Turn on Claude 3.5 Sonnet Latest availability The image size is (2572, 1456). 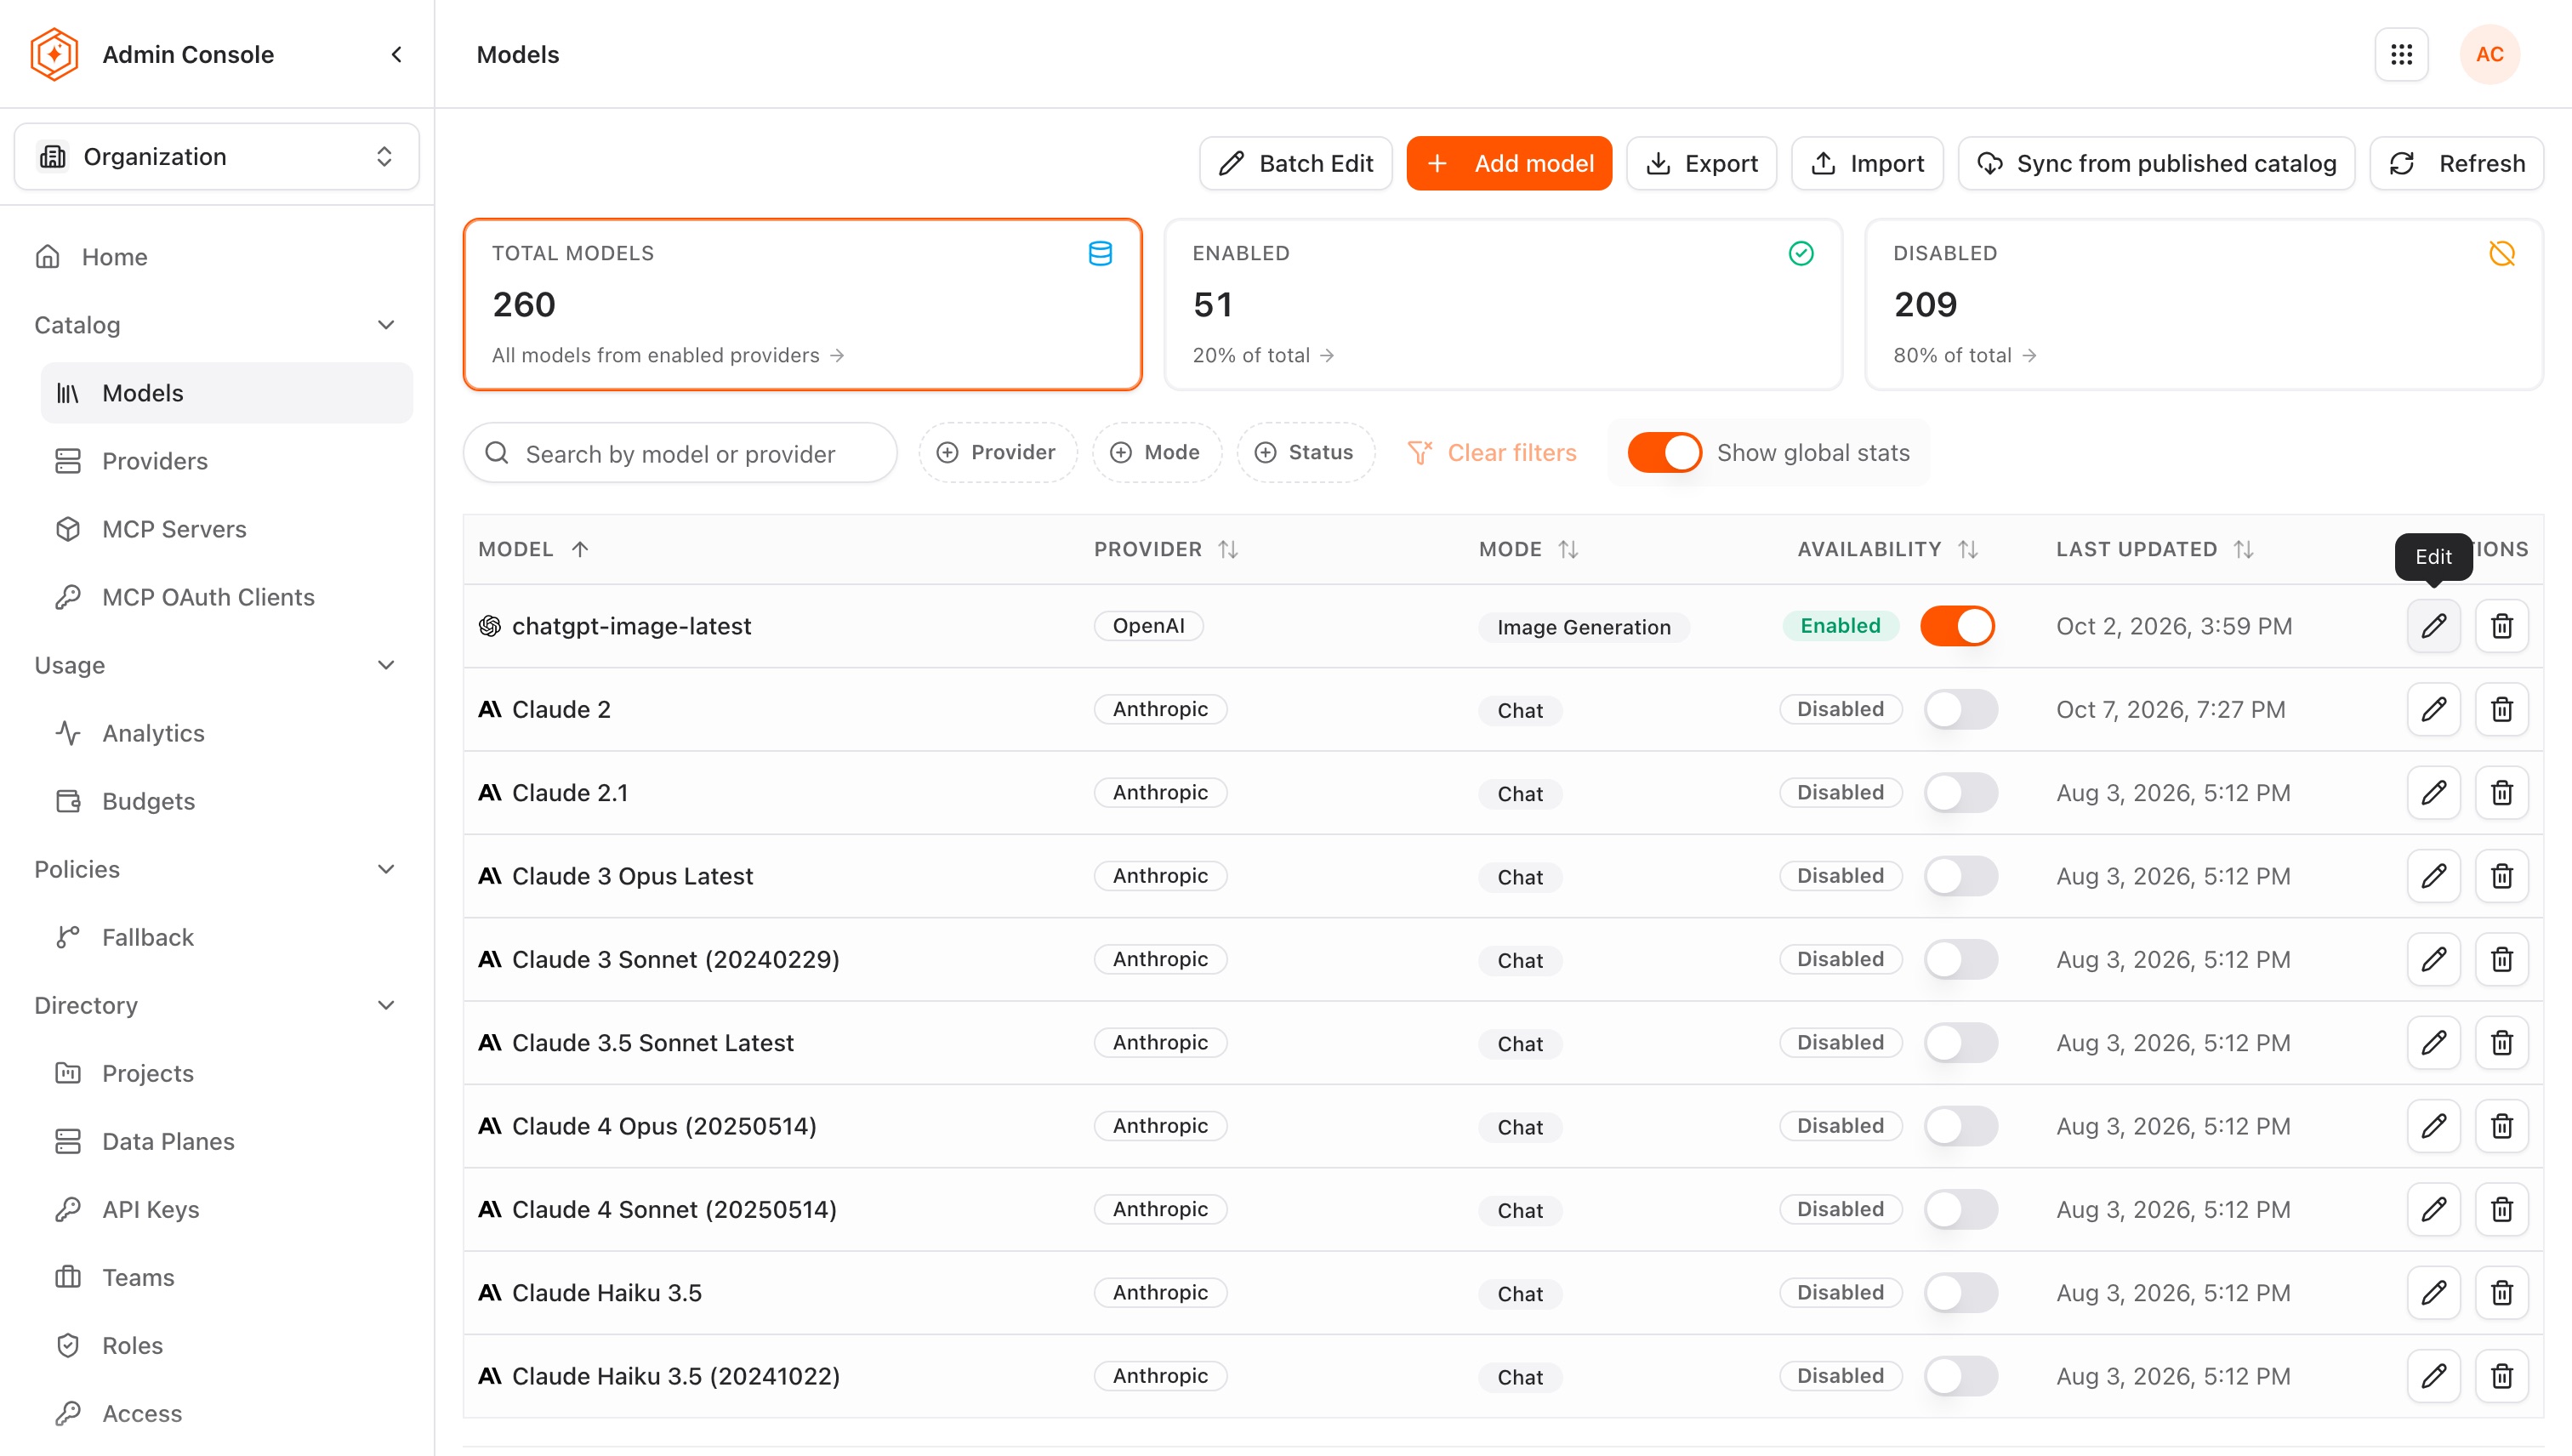[1960, 1043]
